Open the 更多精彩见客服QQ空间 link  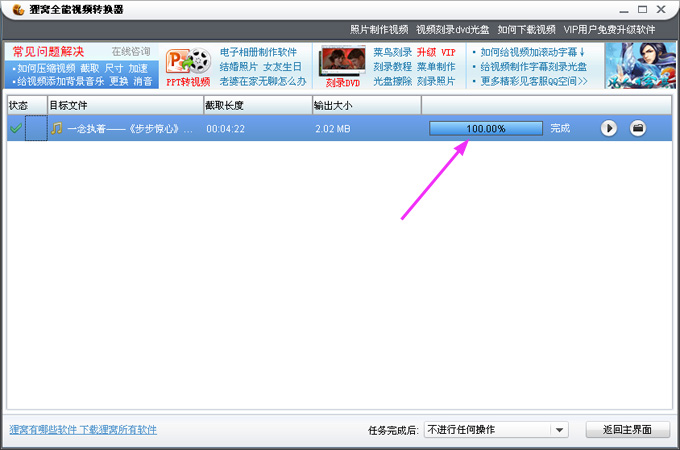tap(534, 81)
